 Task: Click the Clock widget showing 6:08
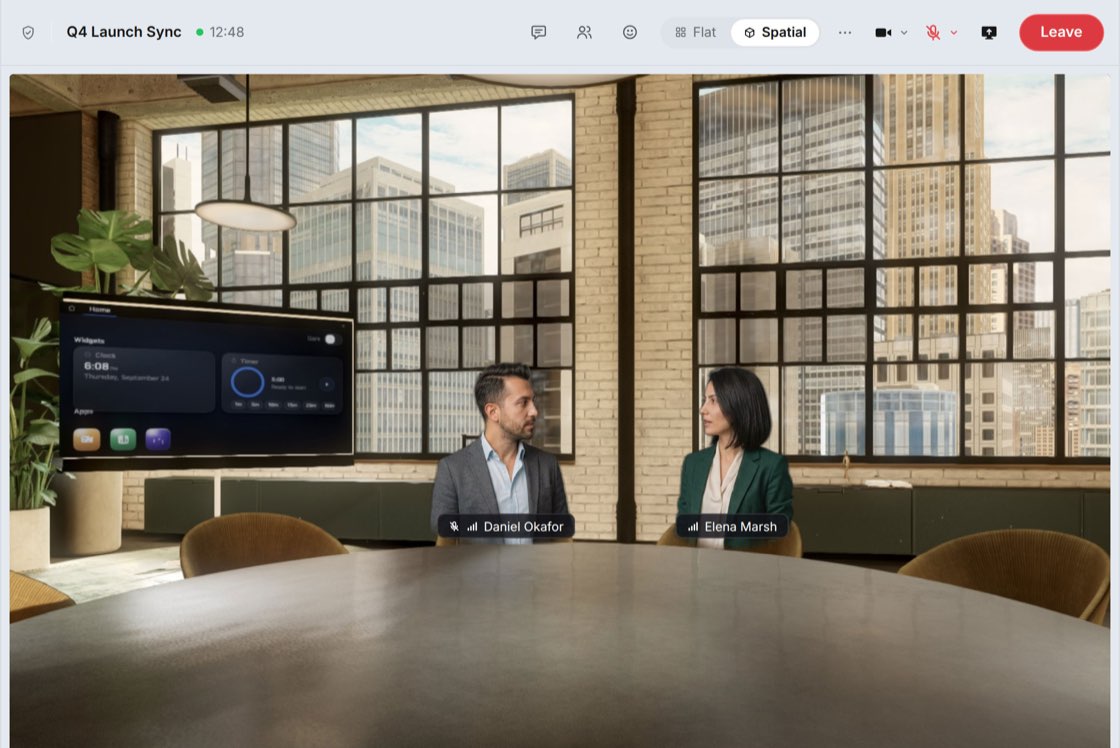[x=144, y=380]
